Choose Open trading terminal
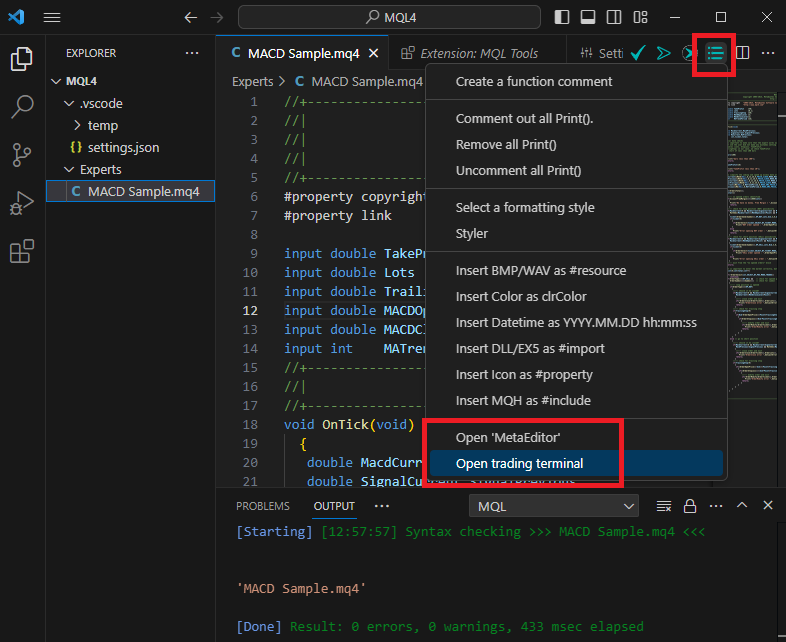This screenshot has height=642, width=786. tap(576, 464)
